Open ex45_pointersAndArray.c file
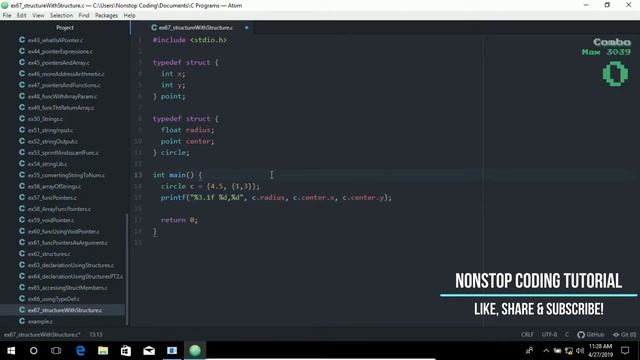The width and height of the screenshot is (640, 360). pyautogui.click(x=59, y=63)
